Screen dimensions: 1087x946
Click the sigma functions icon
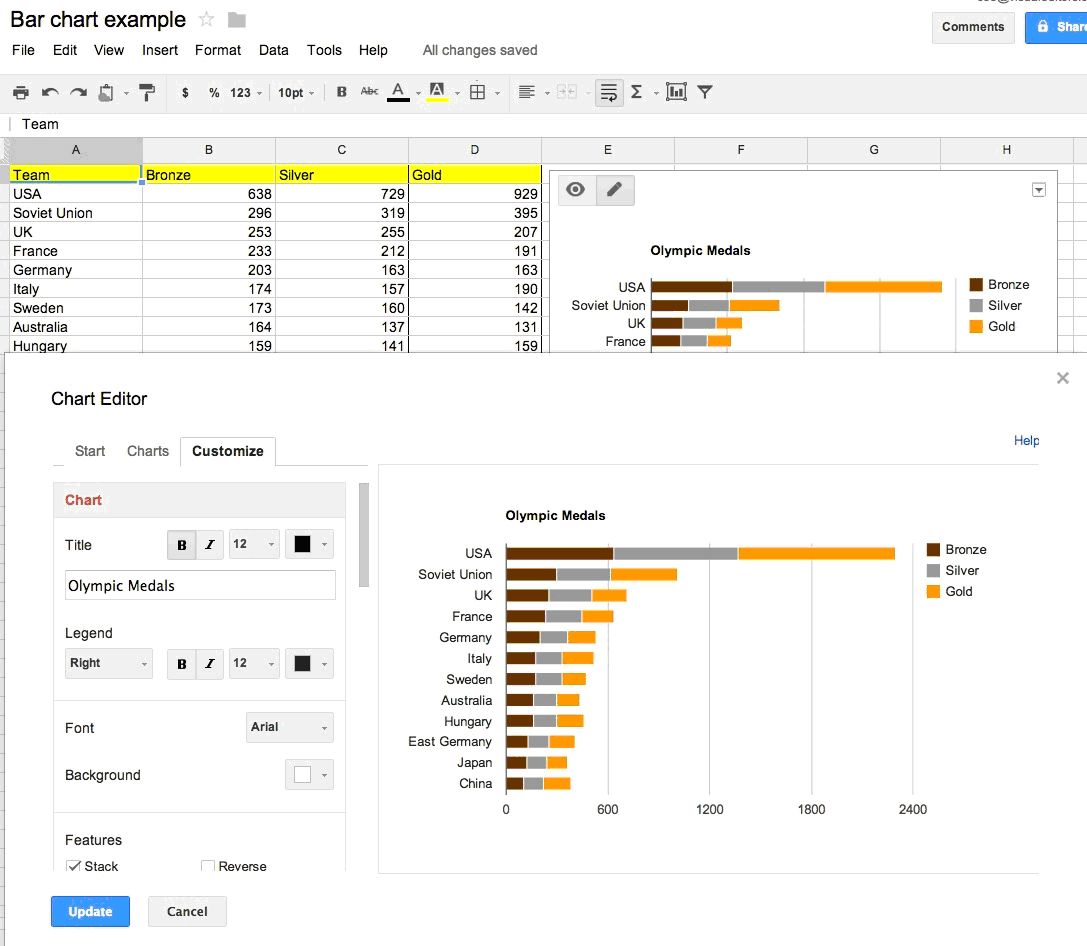point(636,92)
